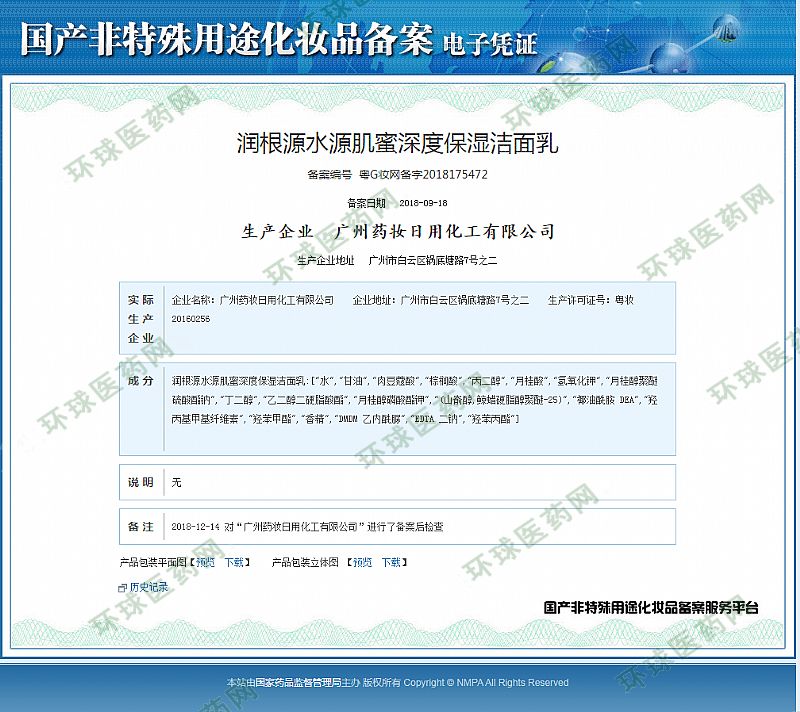
Task: Click the 电子凭证 text in the header
Action: tap(490, 43)
